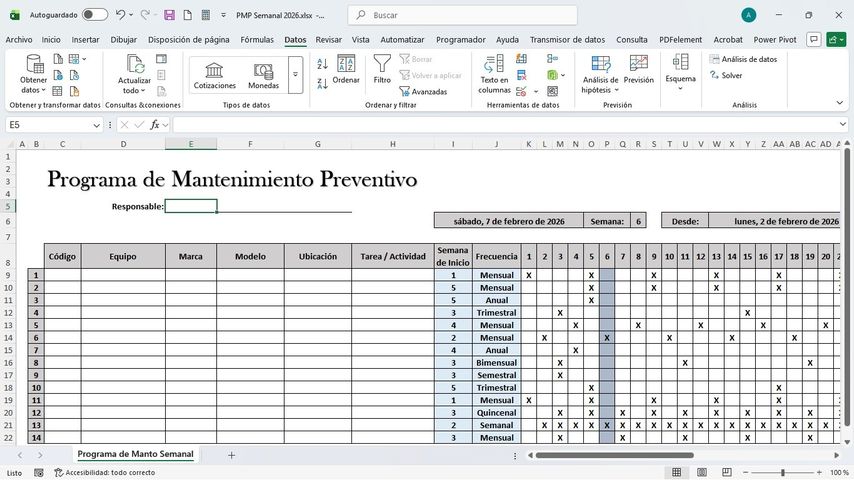854x480 pixels.
Task: Select the Cotizaciones data type
Action: tap(215, 75)
